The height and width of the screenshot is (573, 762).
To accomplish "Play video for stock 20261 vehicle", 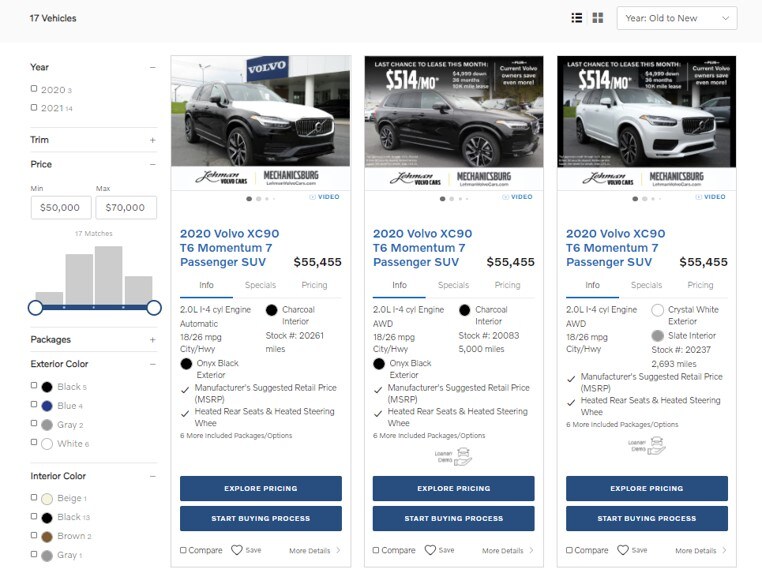I will pos(325,197).
